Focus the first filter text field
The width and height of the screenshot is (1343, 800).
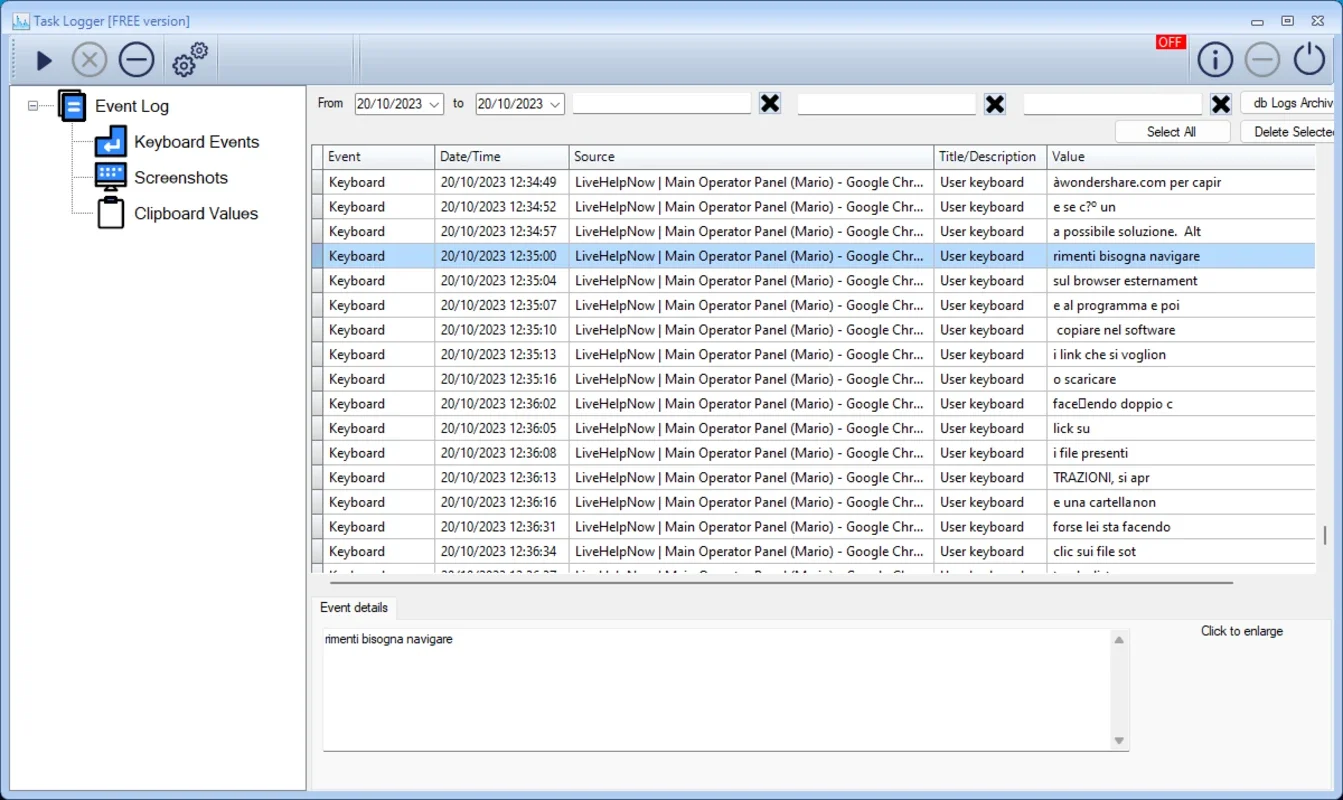[661, 103]
